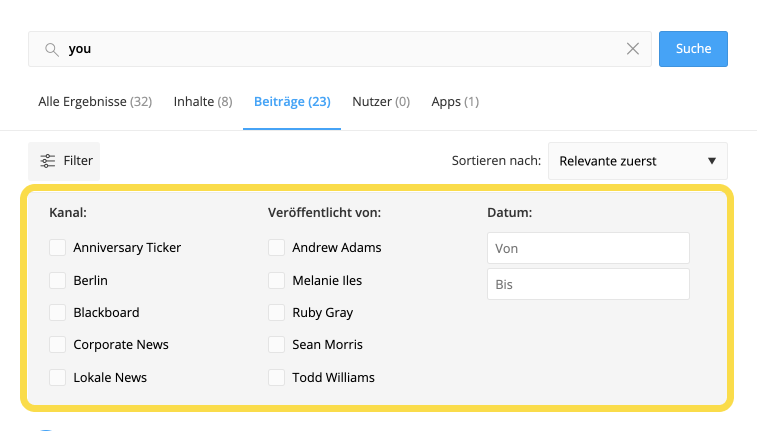Filter by author Andrew Adams checkbox
This screenshot has height=431, width=757.
point(277,248)
